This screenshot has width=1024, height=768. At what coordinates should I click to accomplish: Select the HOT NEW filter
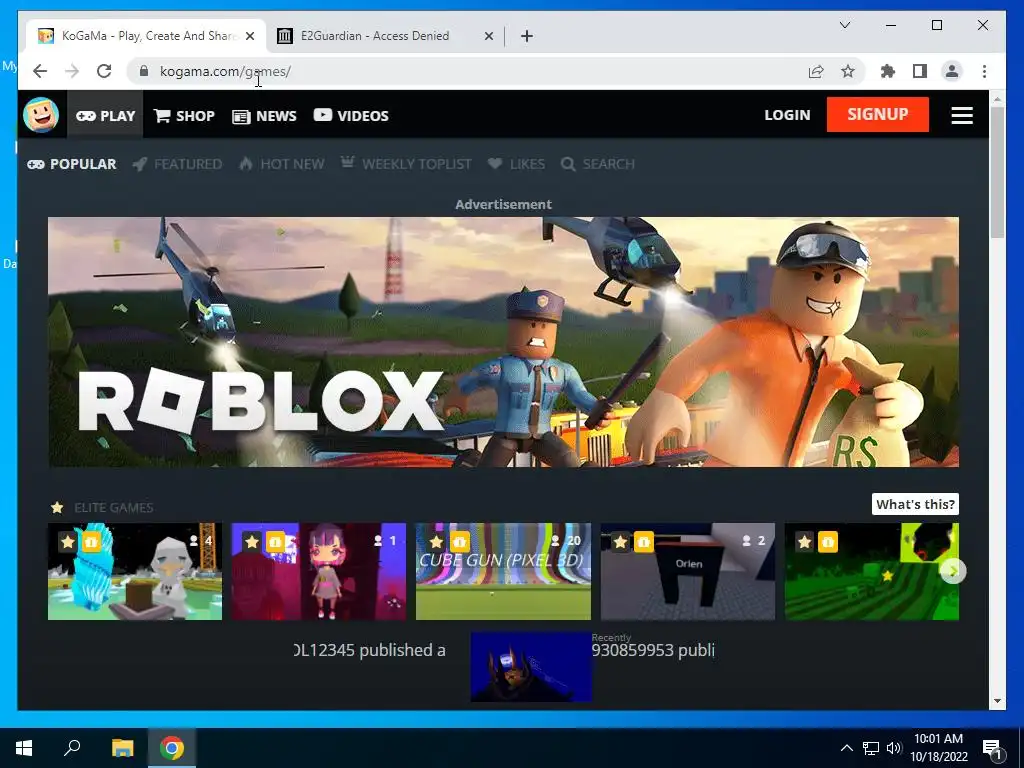(x=281, y=164)
